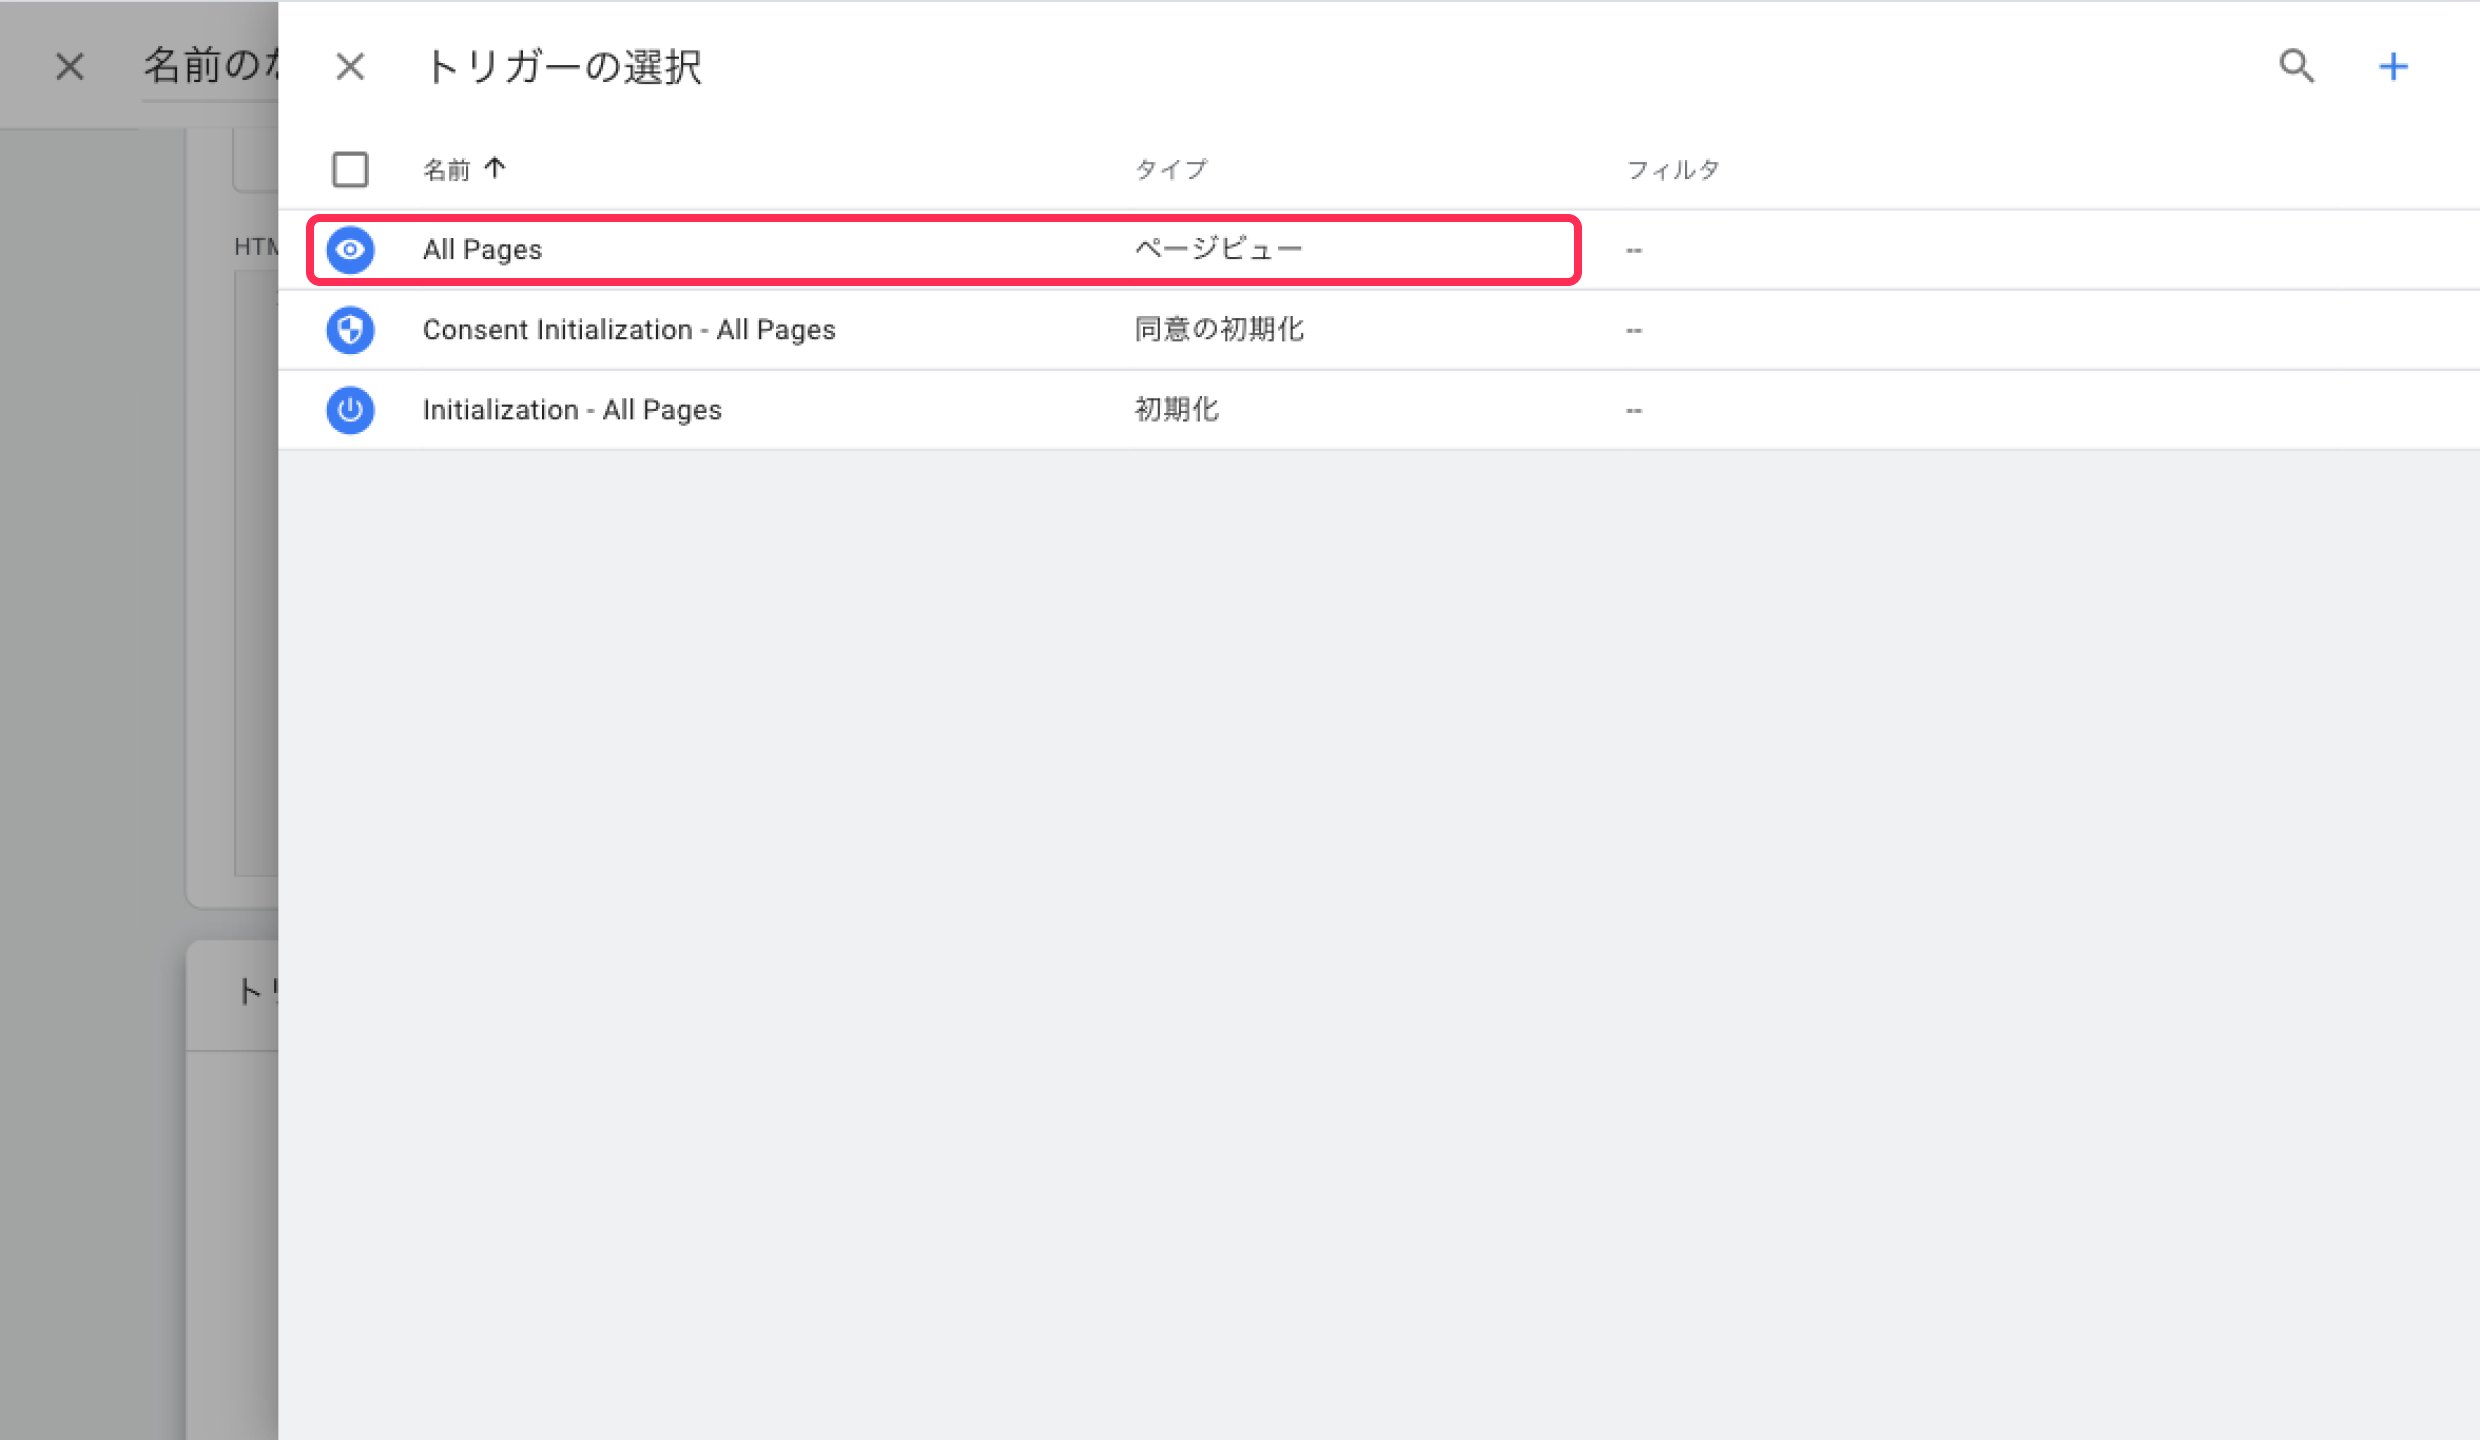Close the background tag editor panel
The height and width of the screenshot is (1440, 2480).
pyautogui.click(x=70, y=67)
